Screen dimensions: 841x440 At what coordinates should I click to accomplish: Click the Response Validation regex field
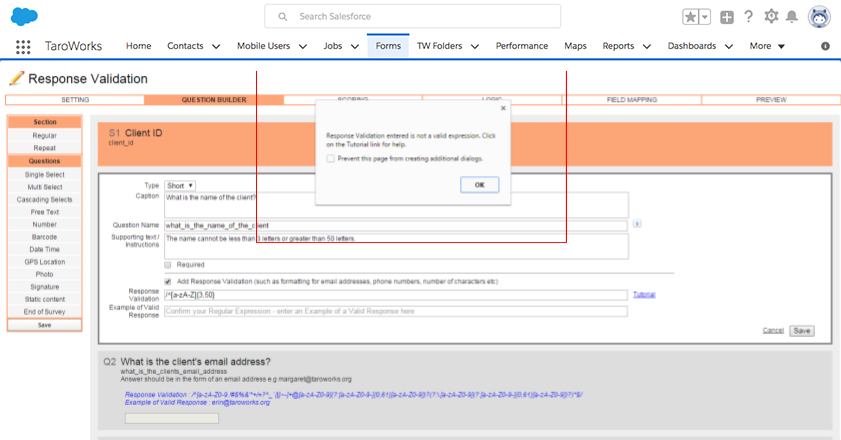click(x=396, y=295)
